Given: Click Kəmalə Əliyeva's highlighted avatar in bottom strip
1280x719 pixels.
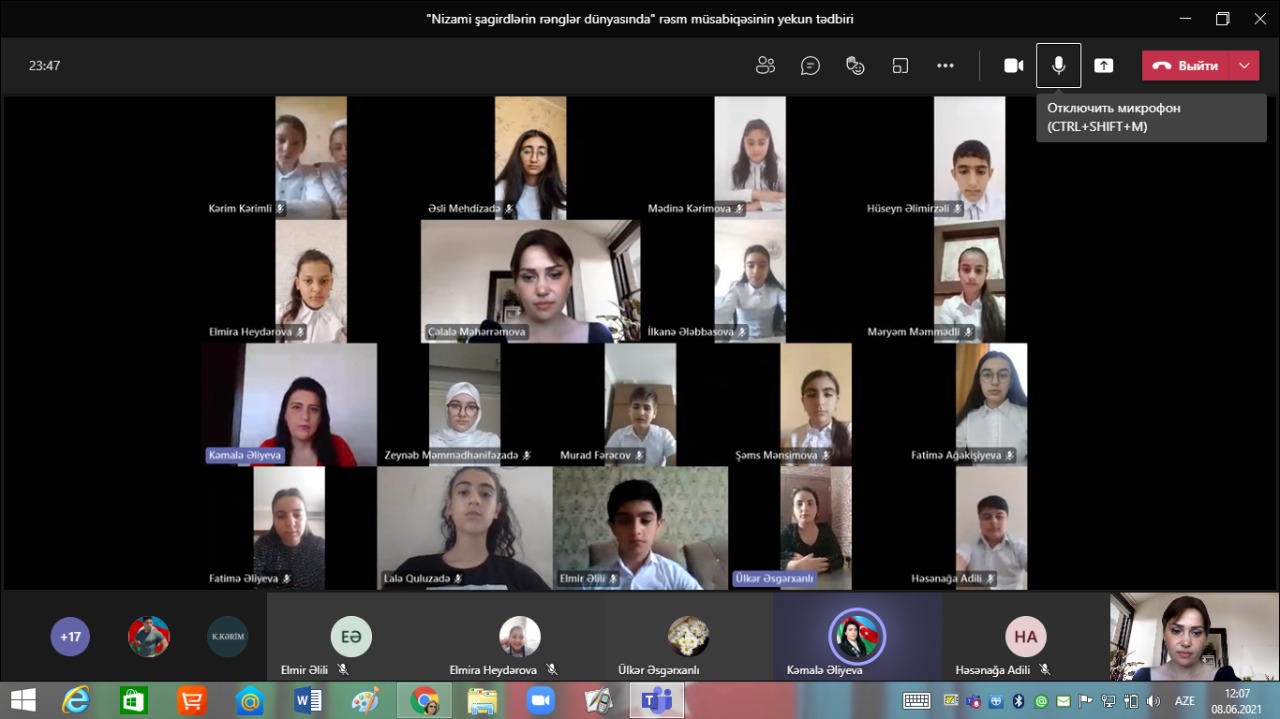Looking at the screenshot, I should [857, 637].
